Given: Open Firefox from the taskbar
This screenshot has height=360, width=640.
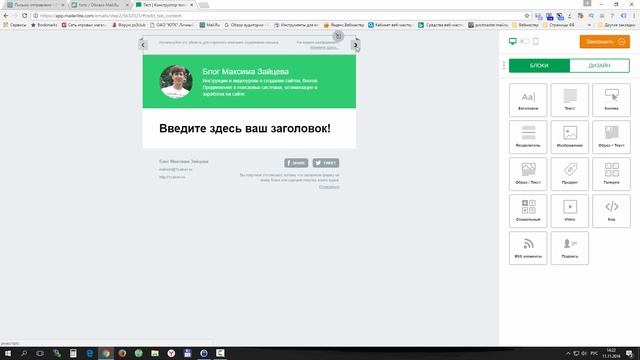Looking at the screenshot, I should tap(122, 353).
